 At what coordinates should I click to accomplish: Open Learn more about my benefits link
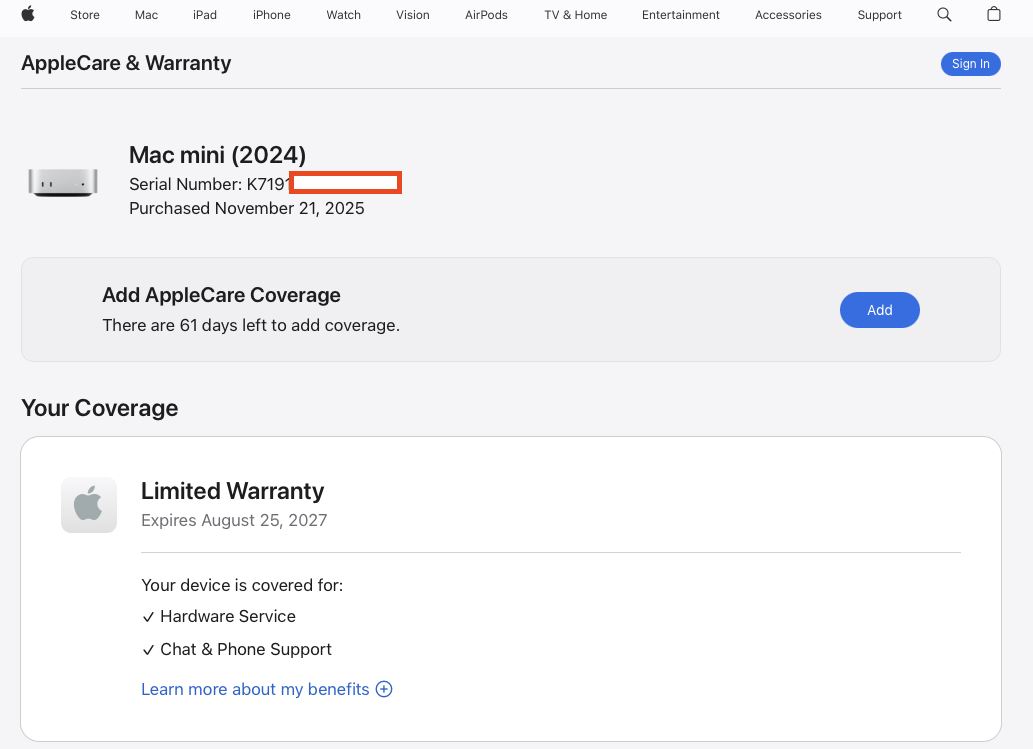pyautogui.click(x=255, y=689)
